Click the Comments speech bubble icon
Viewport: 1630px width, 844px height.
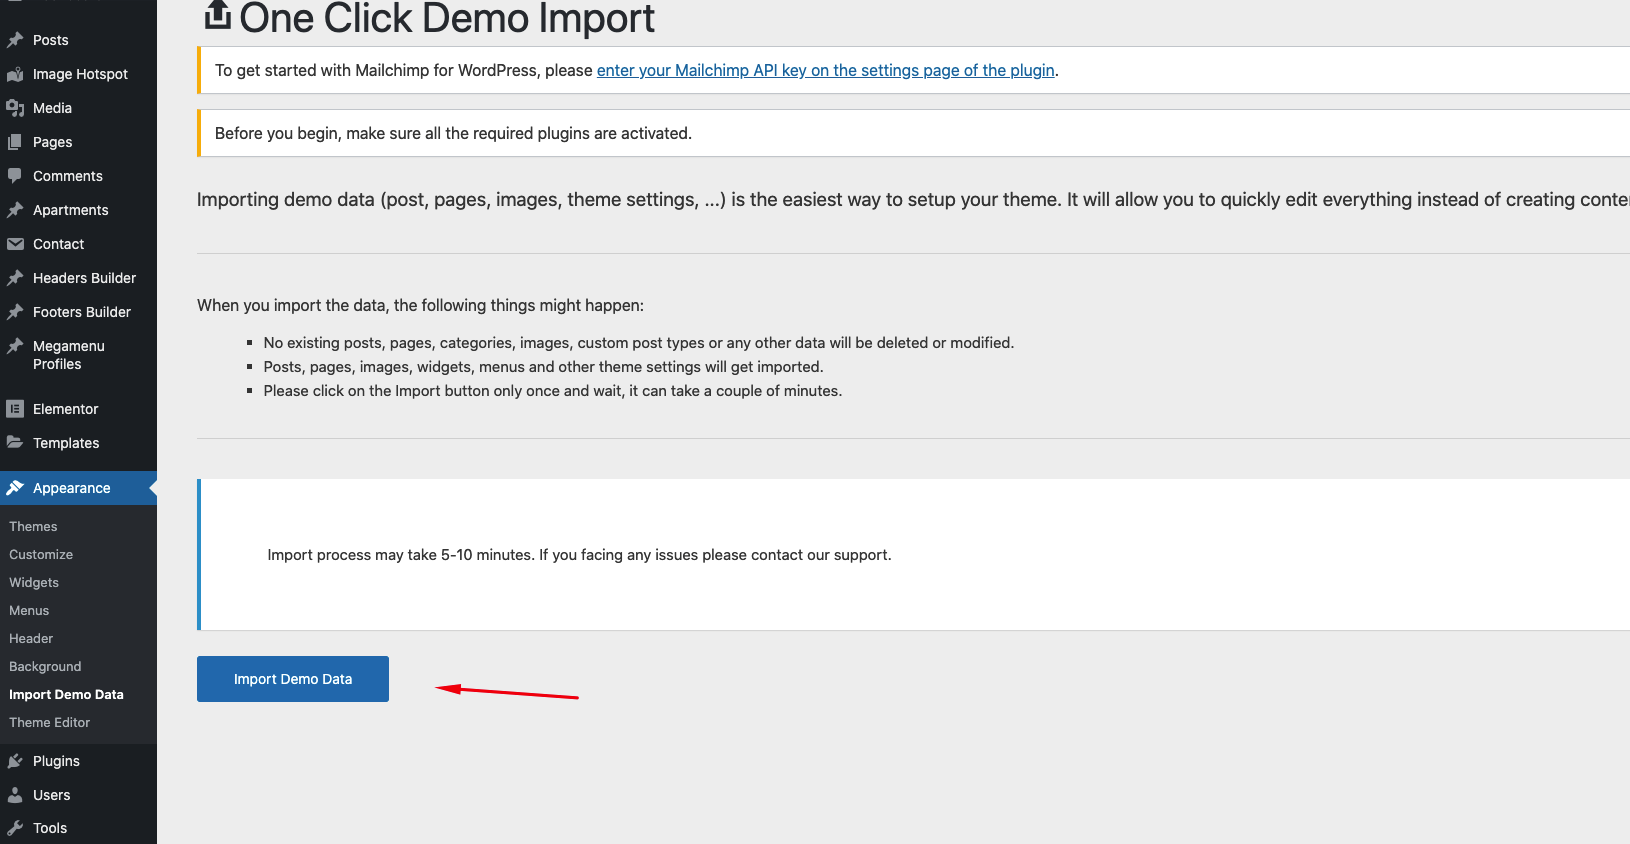point(15,176)
